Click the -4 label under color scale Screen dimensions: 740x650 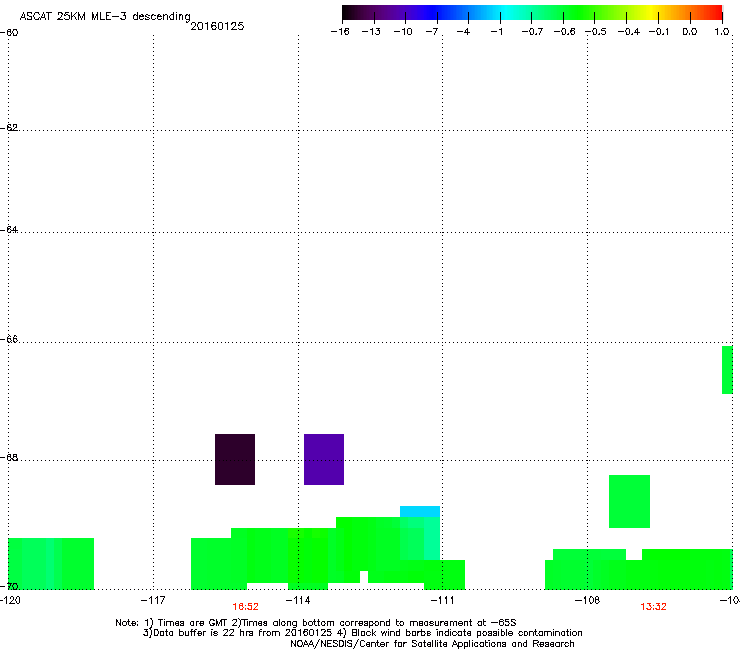pos(463,32)
